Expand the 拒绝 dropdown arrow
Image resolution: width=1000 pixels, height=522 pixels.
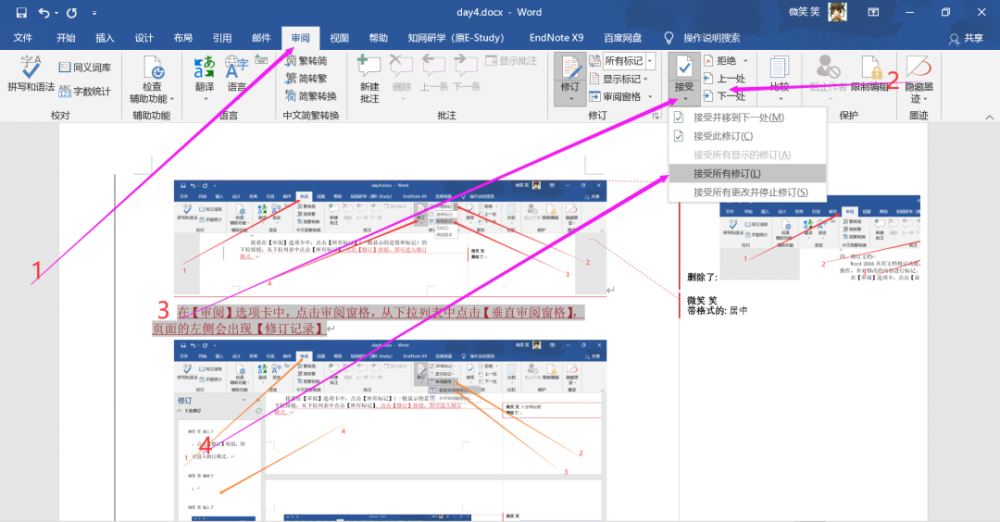click(x=745, y=61)
